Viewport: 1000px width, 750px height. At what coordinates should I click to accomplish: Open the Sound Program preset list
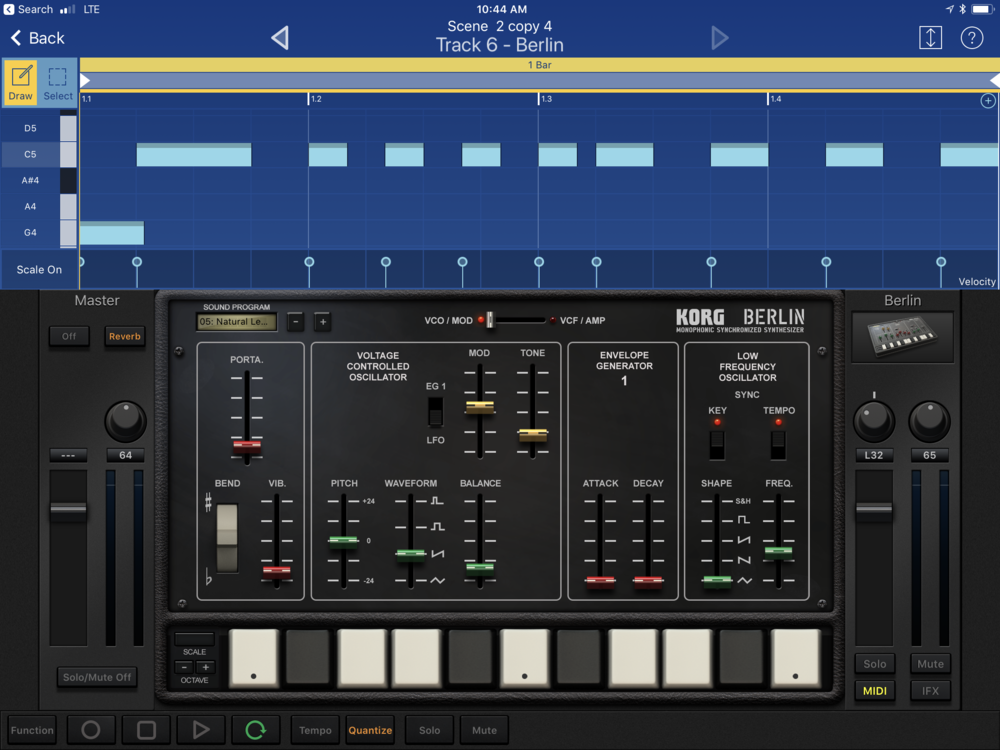(237, 322)
